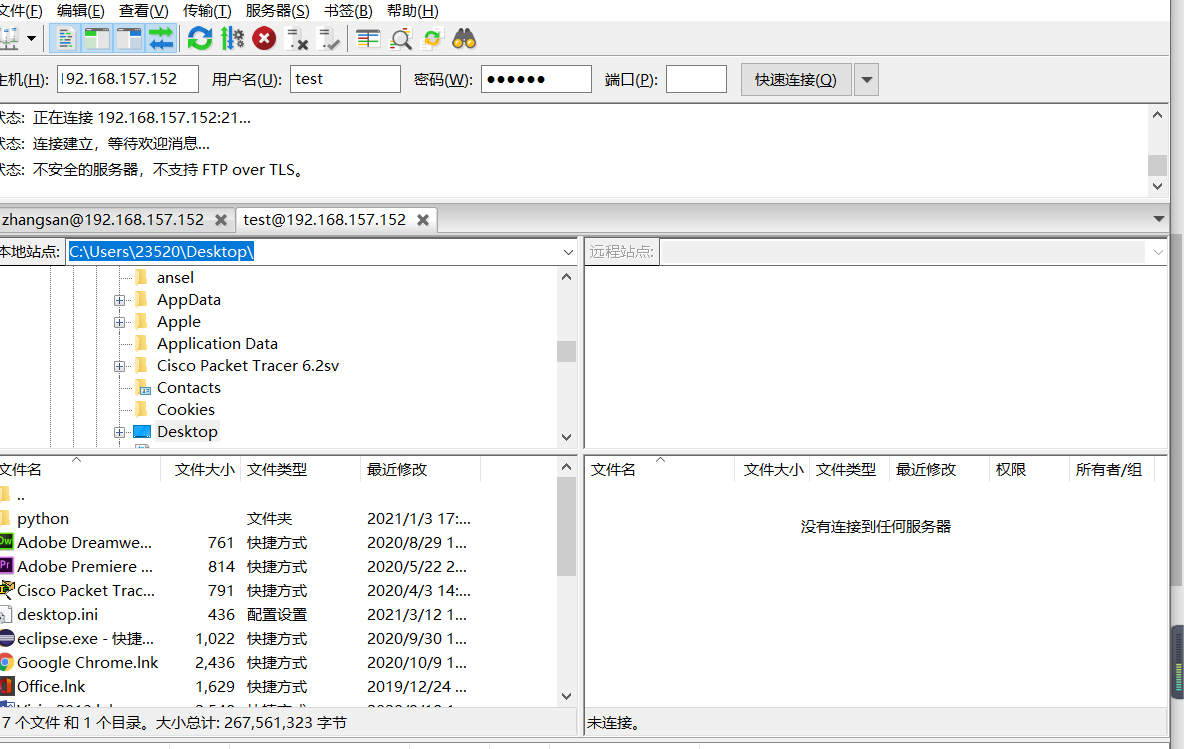Sort remote list by 权限 column
1184x749 pixels.
1028,470
